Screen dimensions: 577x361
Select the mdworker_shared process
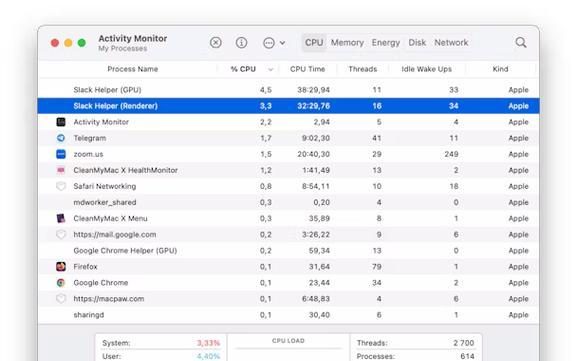[105, 202]
